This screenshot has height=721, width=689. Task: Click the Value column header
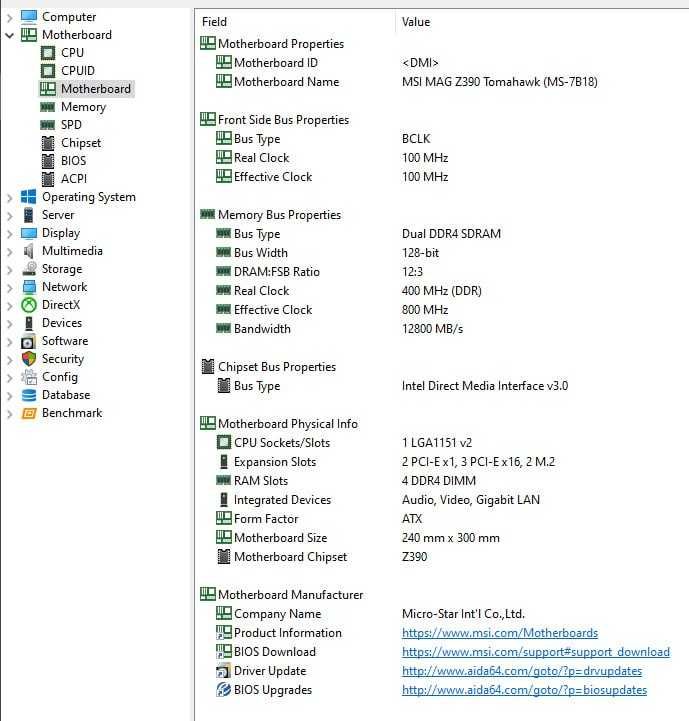(416, 22)
